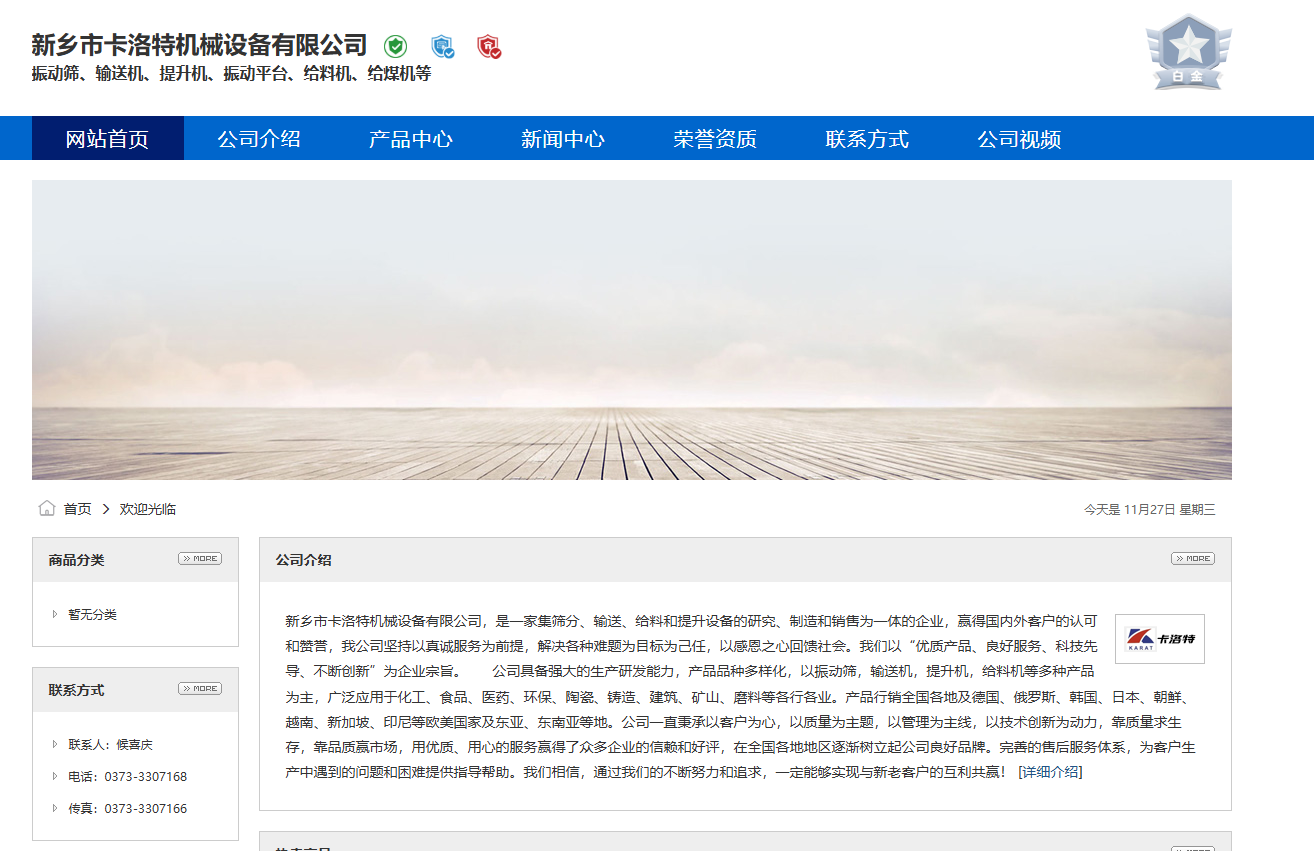Open the 荣誉资质 navigation item
The width and height of the screenshot is (1314, 851).
coord(715,139)
